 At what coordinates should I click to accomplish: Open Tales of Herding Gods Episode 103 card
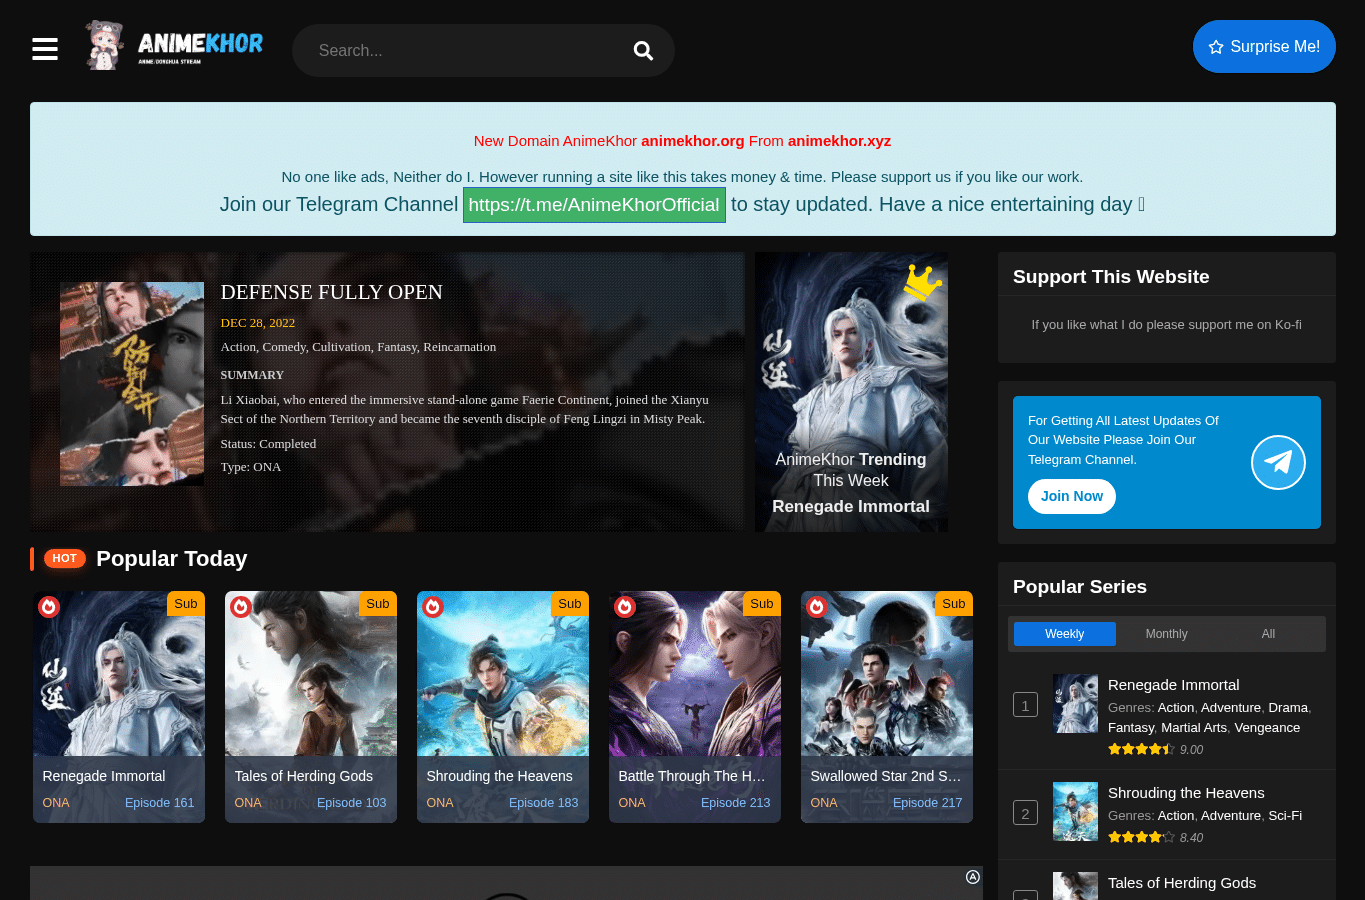click(x=311, y=707)
